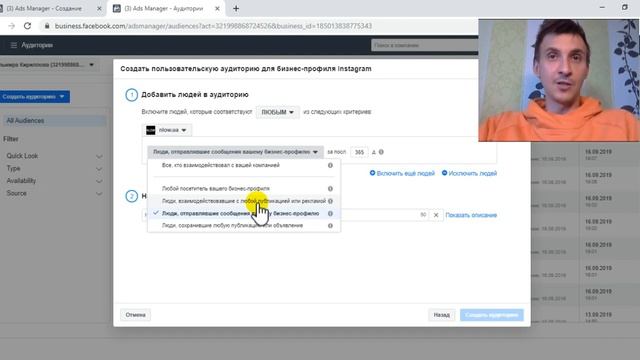Screen dimensions: 640x360
Task: Click the 365 days input field
Action: pyautogui.click(x=359, y=152)
